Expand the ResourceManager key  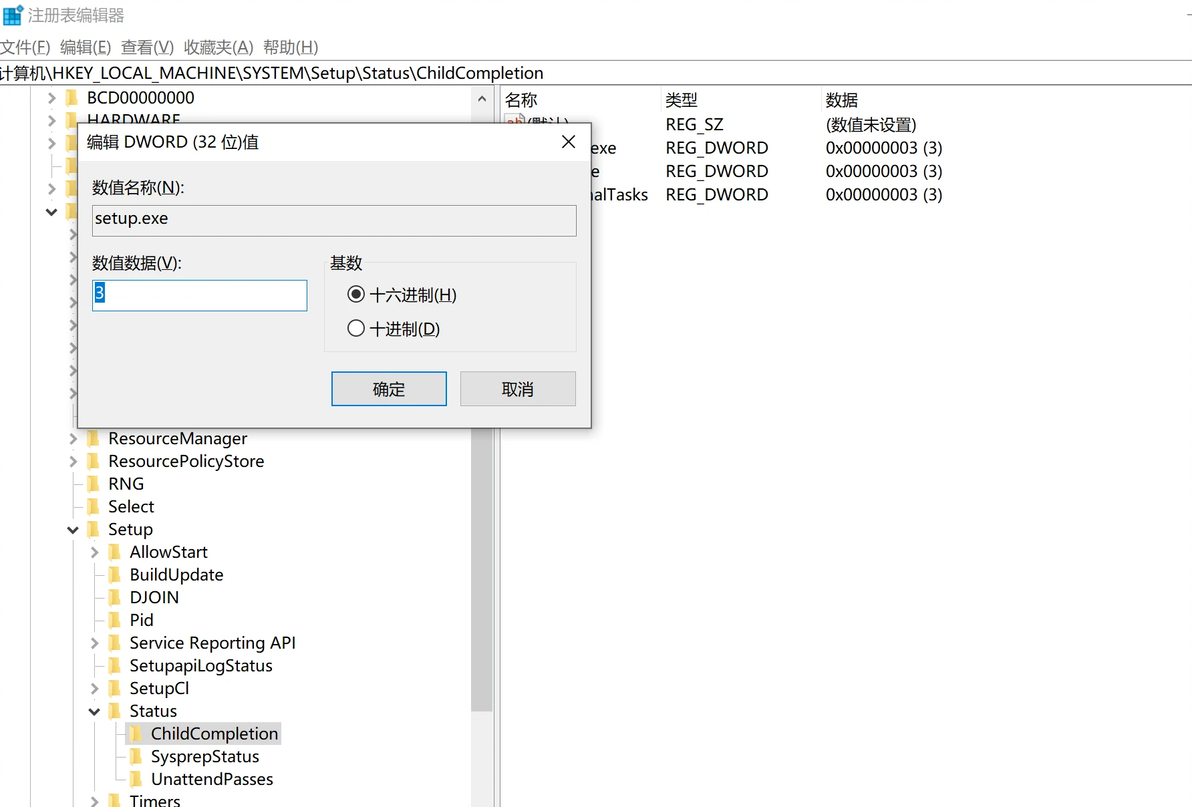[x=73, y=438]
